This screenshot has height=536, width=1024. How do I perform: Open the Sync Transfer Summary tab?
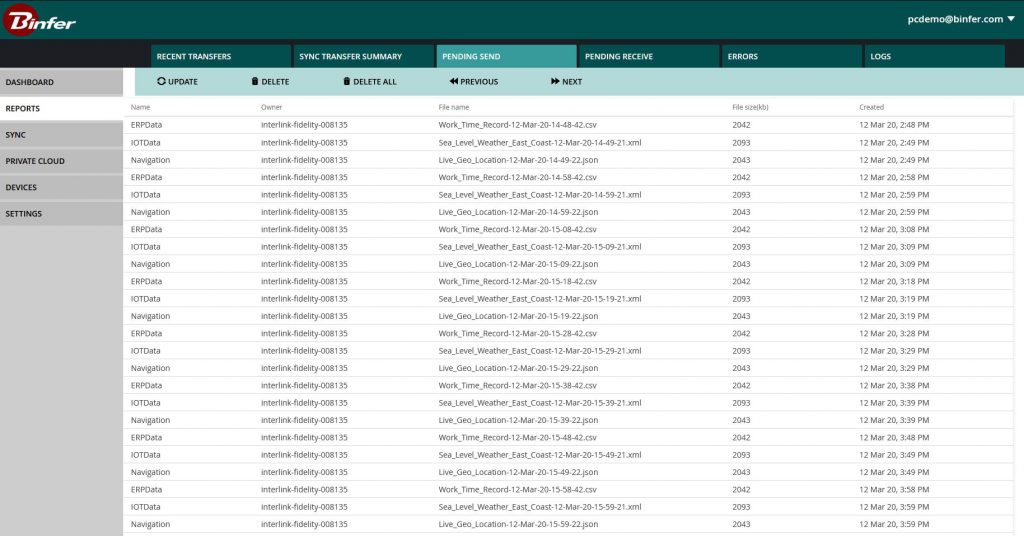[363, 57]
